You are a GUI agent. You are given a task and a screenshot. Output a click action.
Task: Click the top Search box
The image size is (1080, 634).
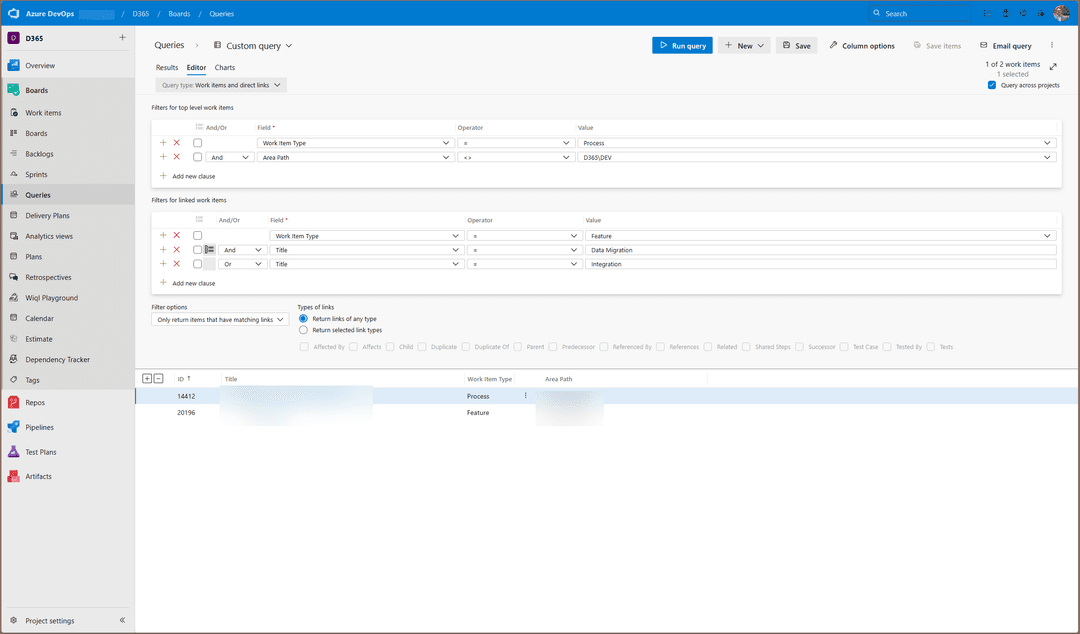pyautogui.click(x=920, y=13)
